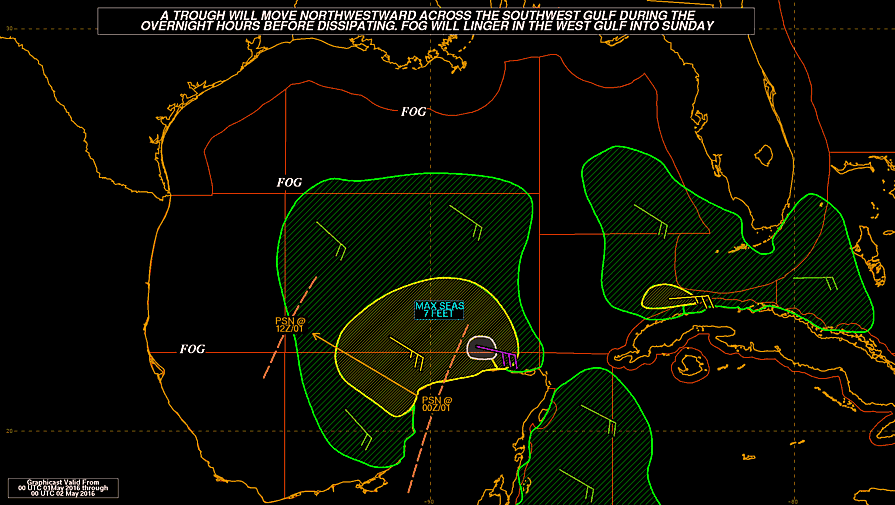
Task: Click the trough forecast headline banner
Action: [x=426, y=21]
